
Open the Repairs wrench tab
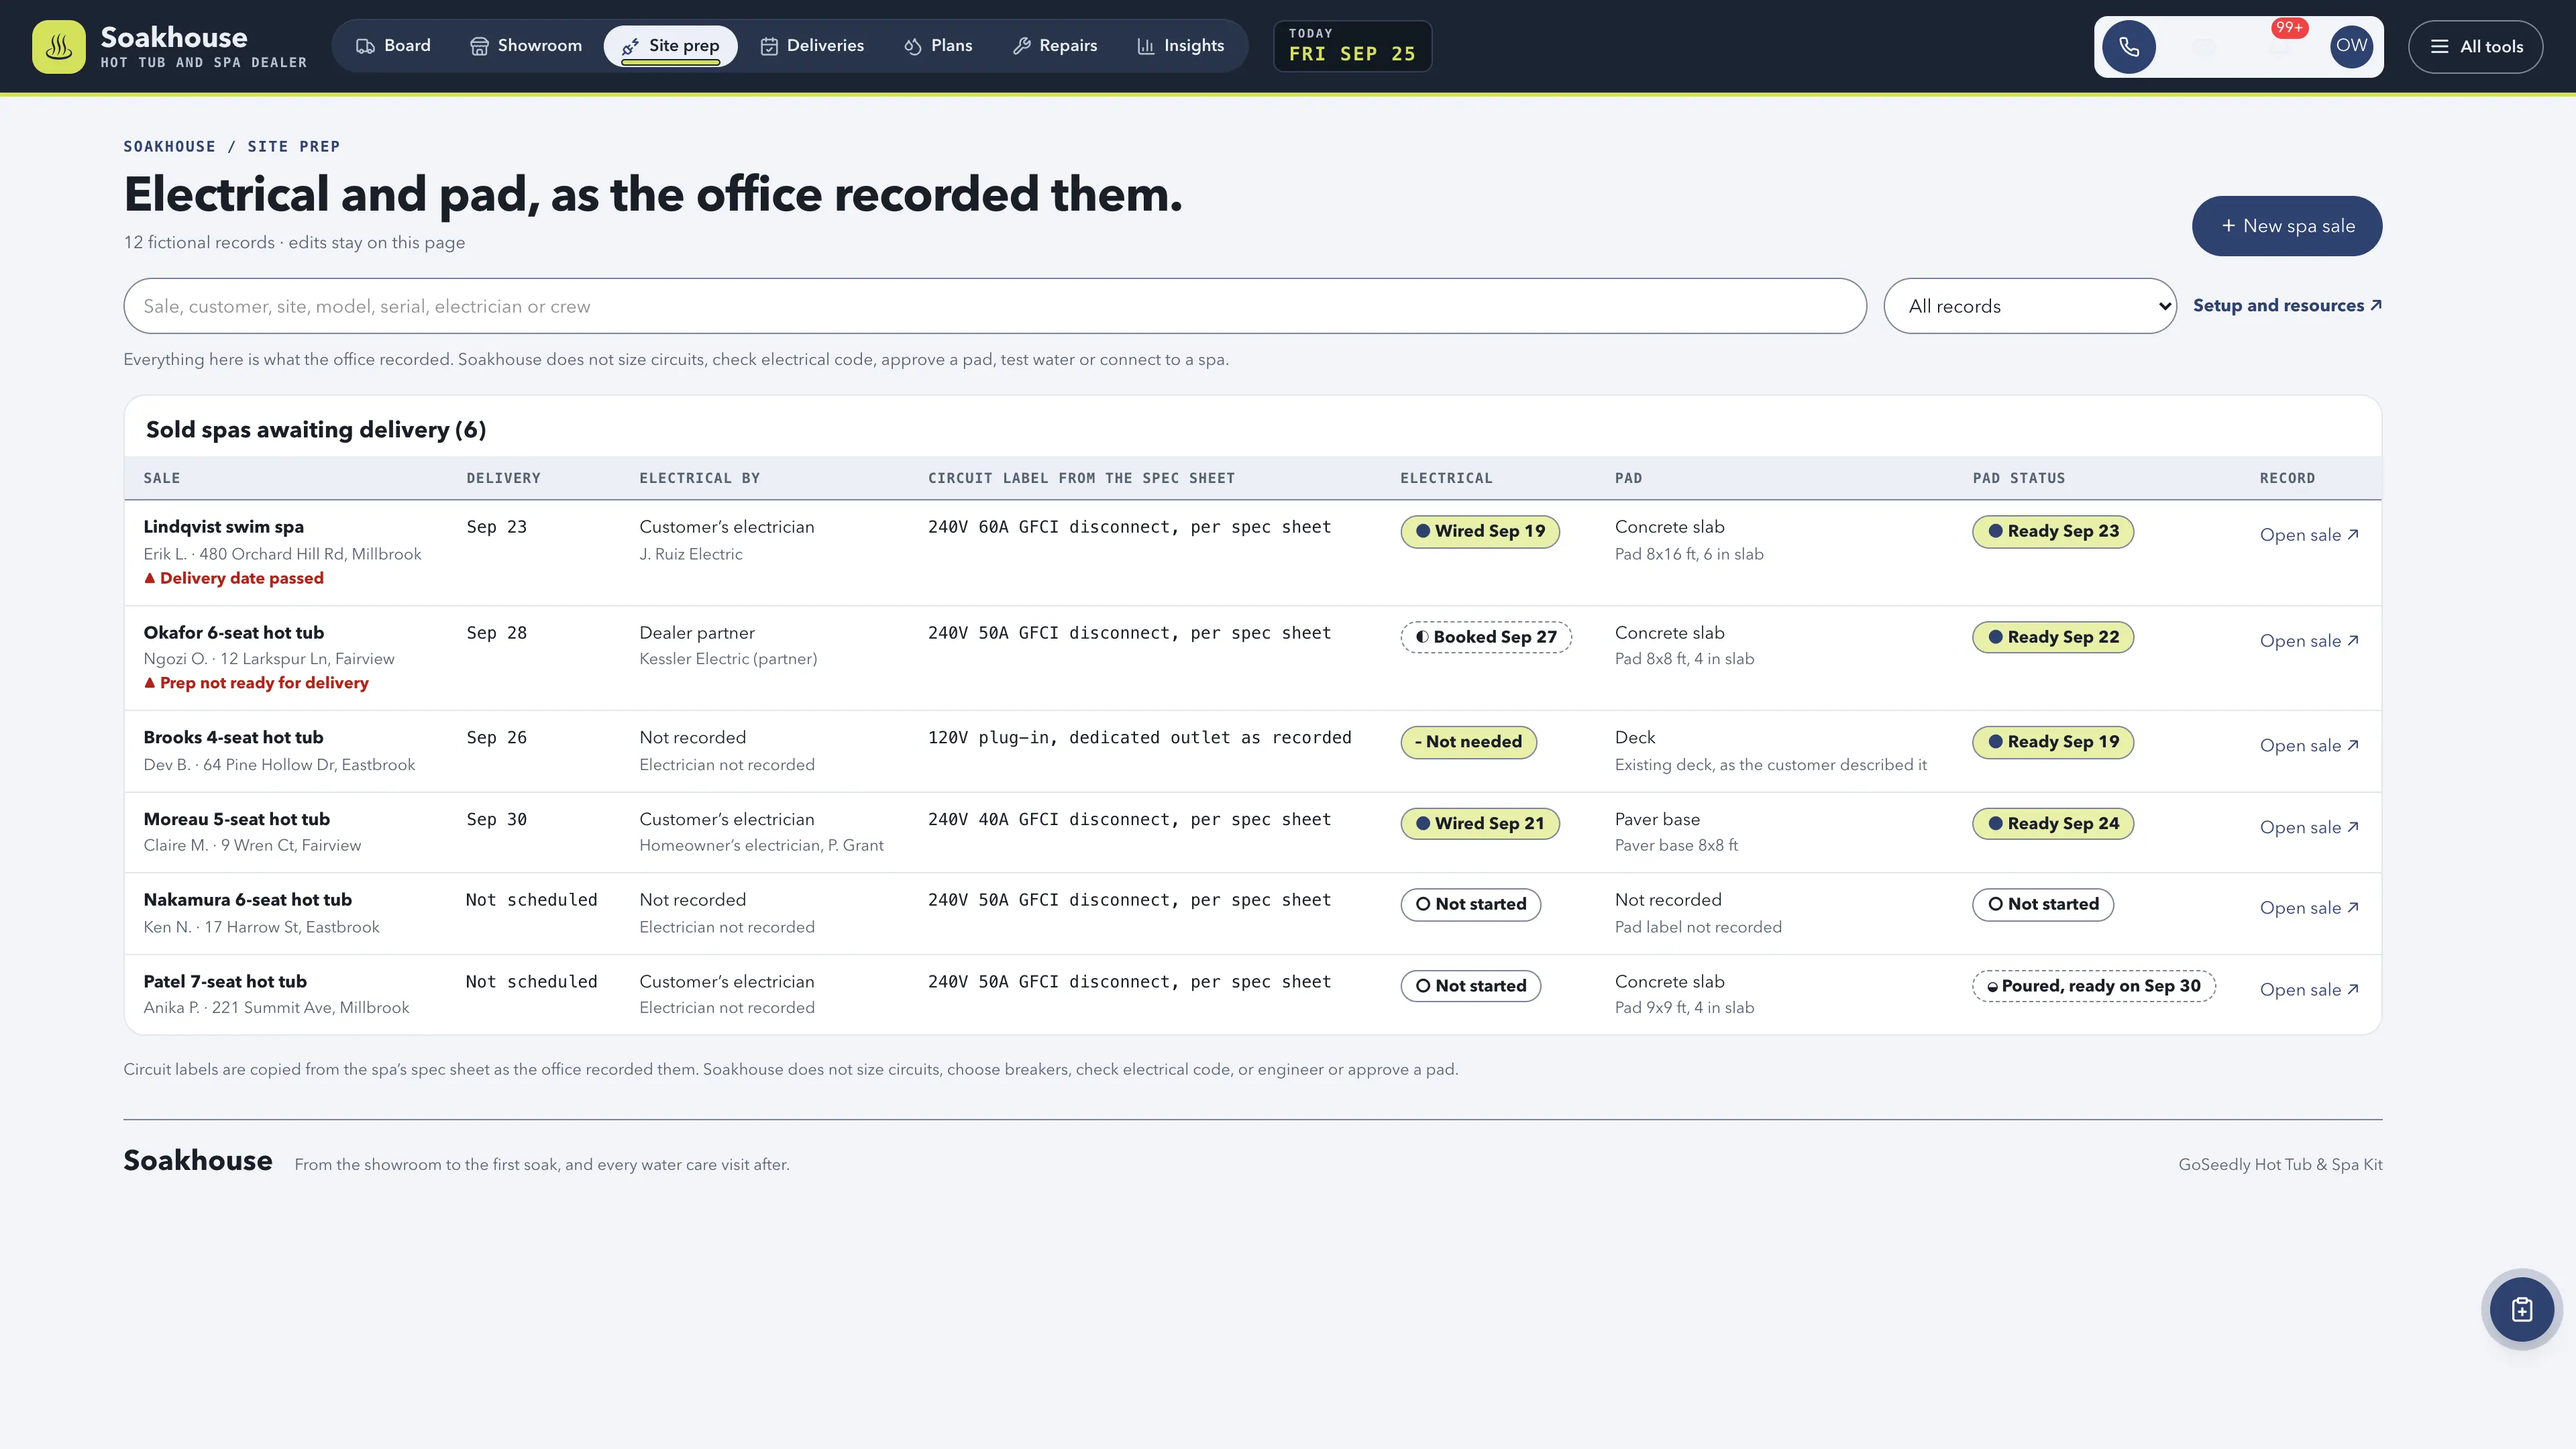(1055, 46)
